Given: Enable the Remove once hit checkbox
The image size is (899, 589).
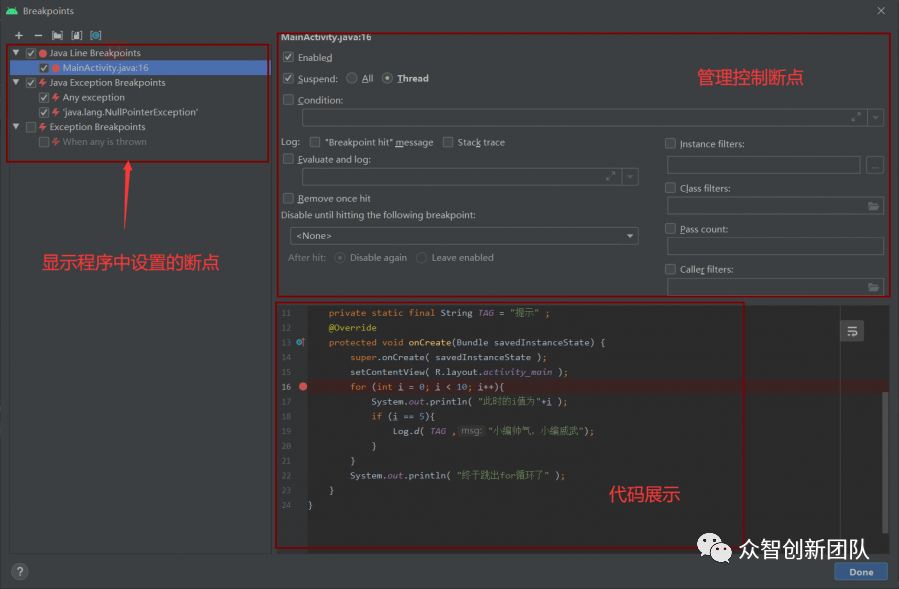Looking at the screenshot, I should point(288,198).
